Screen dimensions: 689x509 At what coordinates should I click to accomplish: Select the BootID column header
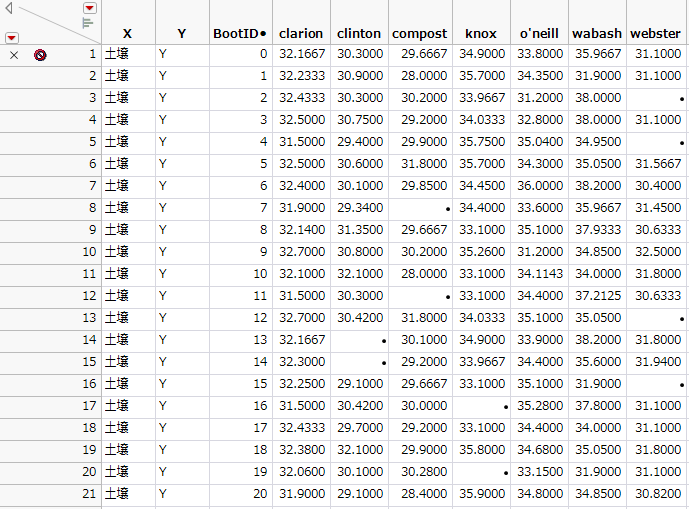click(240, 33)
